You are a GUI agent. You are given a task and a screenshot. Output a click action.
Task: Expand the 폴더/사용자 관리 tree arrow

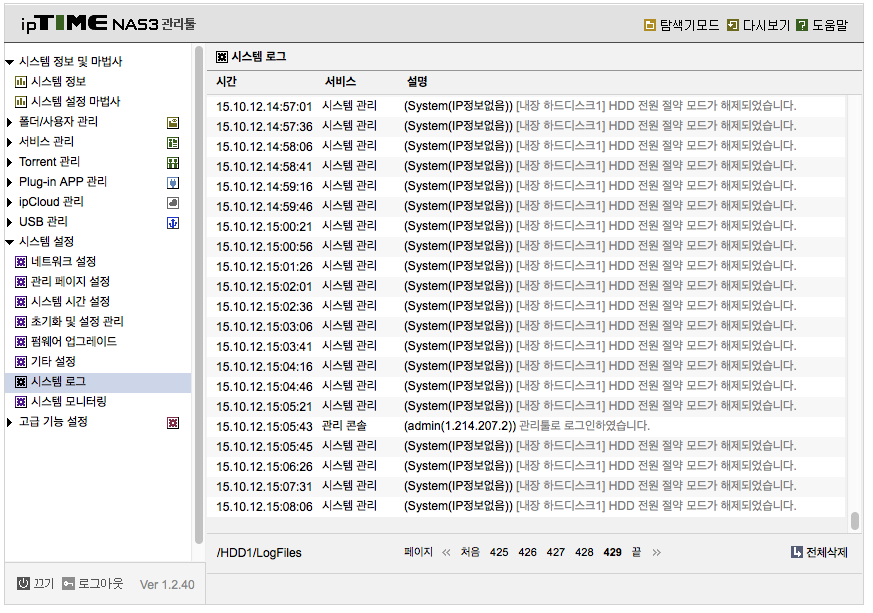(9, 122)
